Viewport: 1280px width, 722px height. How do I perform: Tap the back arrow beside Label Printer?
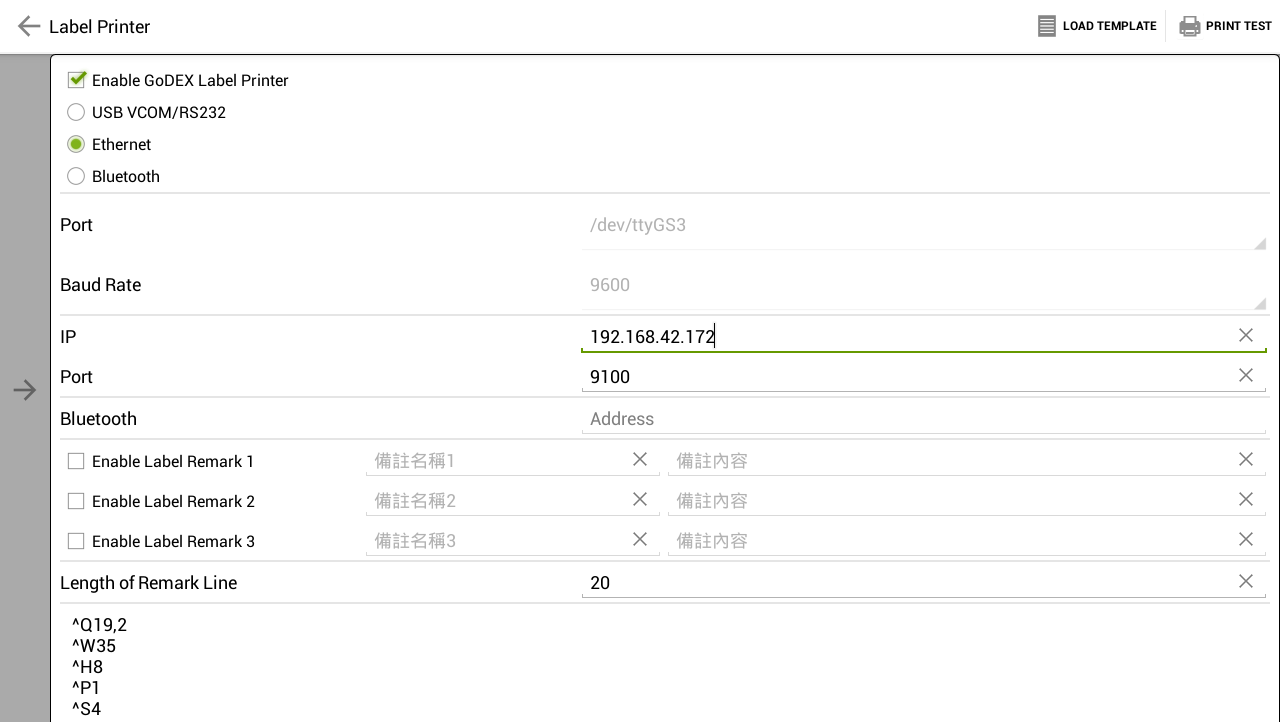pos(29,26)
